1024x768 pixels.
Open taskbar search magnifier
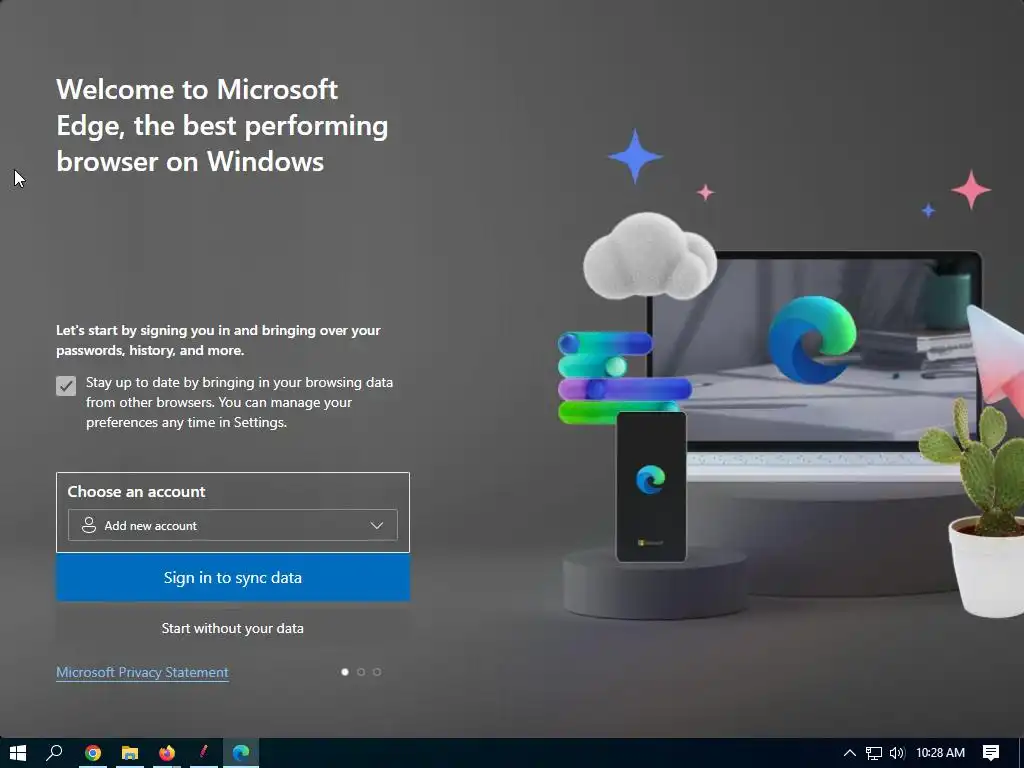pyautogui.click(x=55, y=753)
